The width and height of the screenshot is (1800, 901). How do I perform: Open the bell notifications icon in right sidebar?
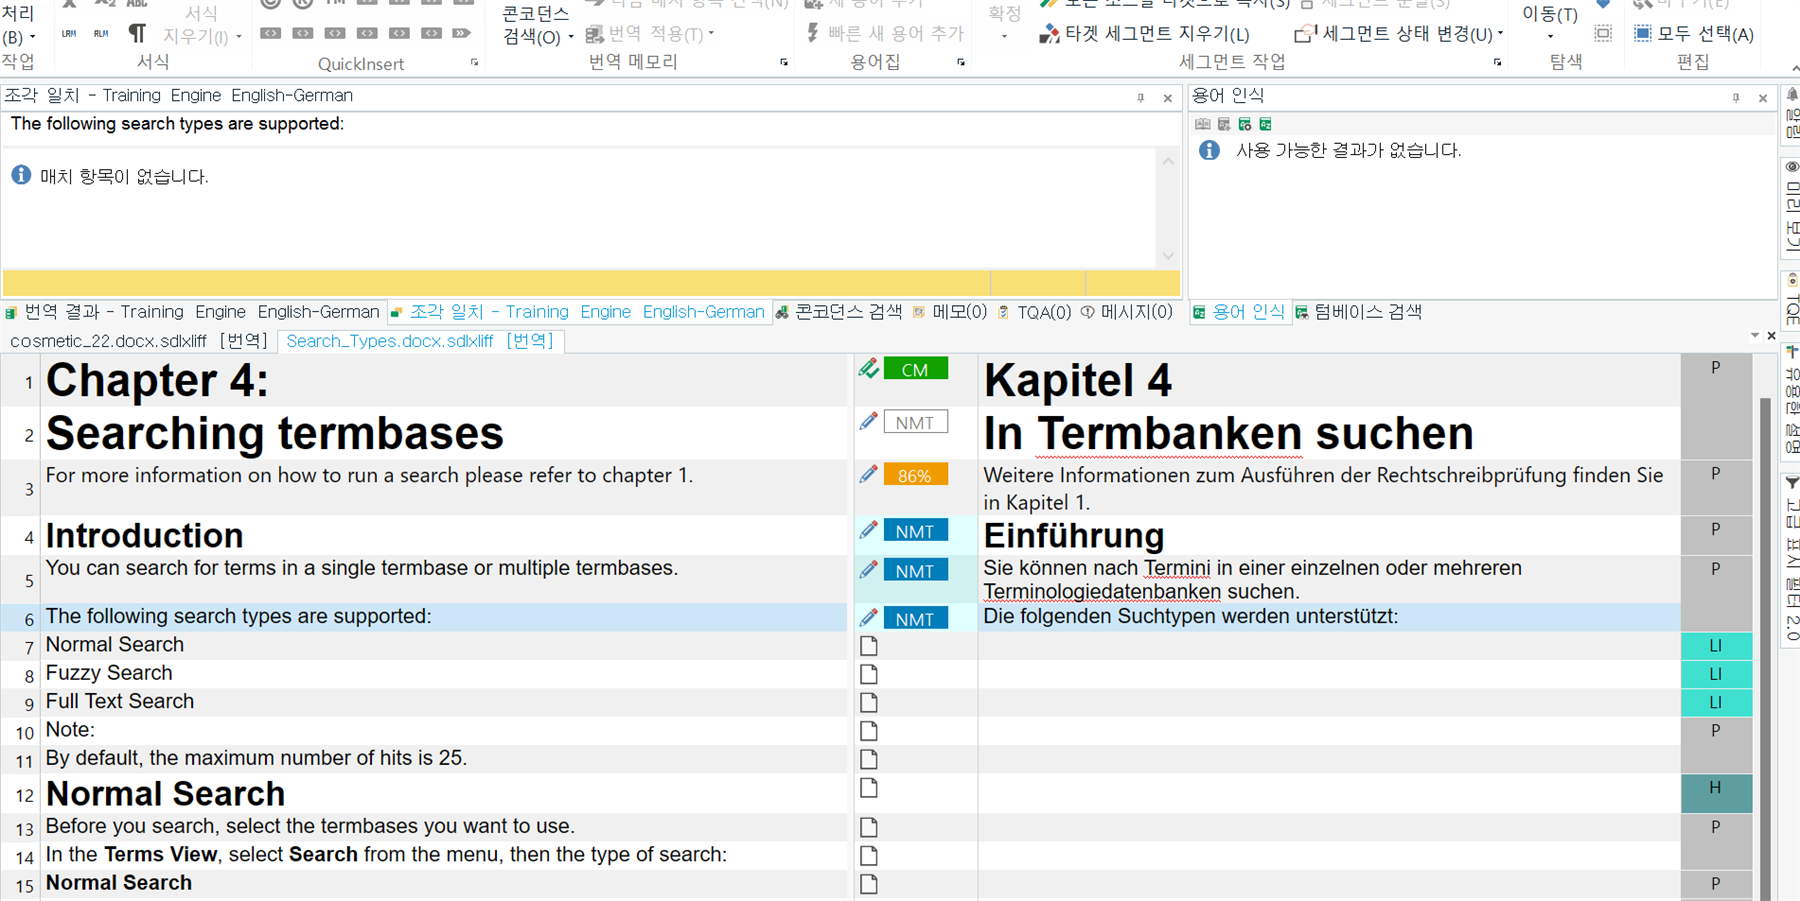coord(1792,94)
